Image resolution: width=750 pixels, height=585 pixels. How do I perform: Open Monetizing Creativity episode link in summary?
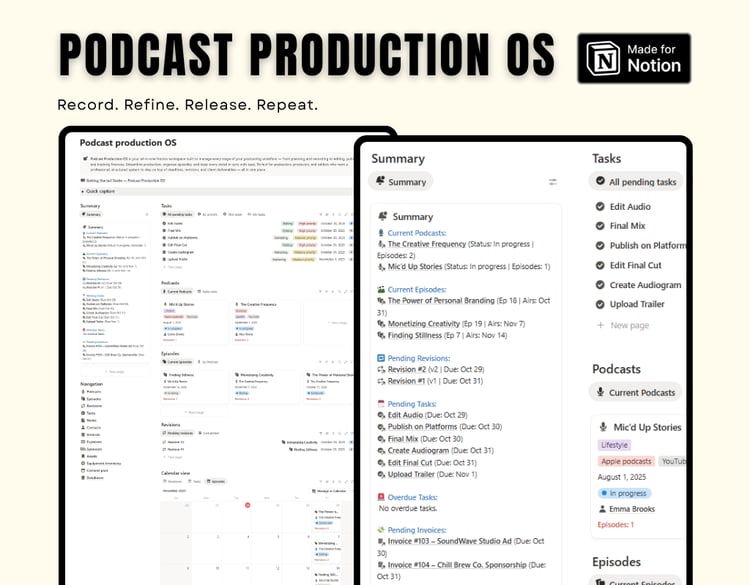point(424,324)
